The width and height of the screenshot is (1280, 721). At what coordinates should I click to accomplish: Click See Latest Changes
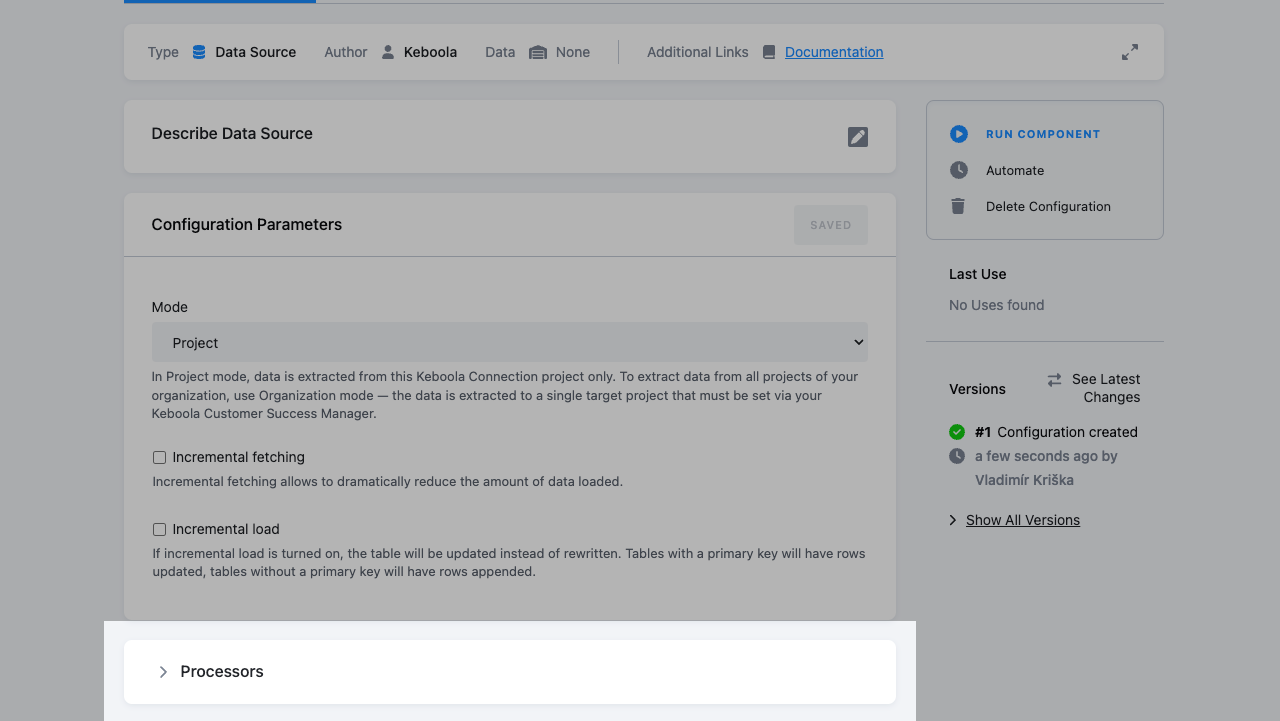[1100, 388]
